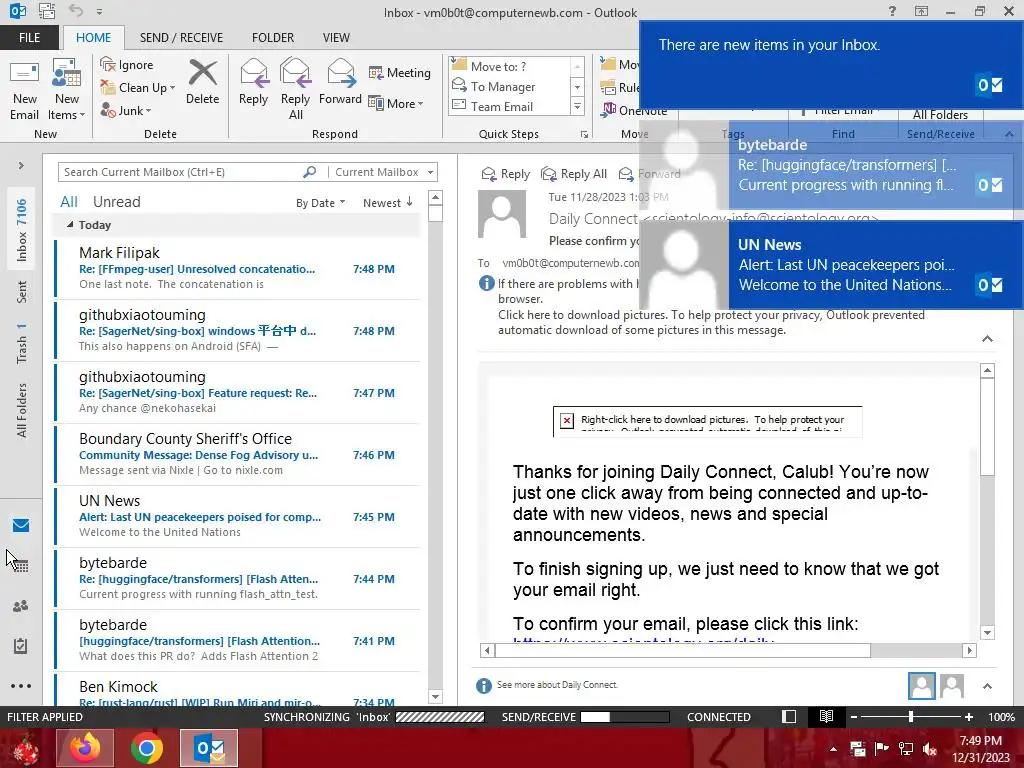Switch to Mail view
This screenshot has height=768, width=1024.
point(21,526)
